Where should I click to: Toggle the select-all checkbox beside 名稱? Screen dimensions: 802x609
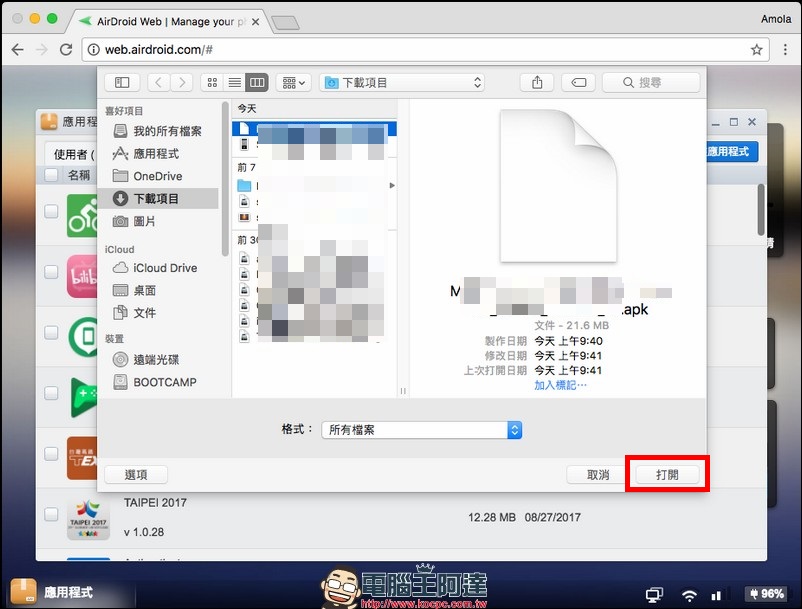coord(51,175)
